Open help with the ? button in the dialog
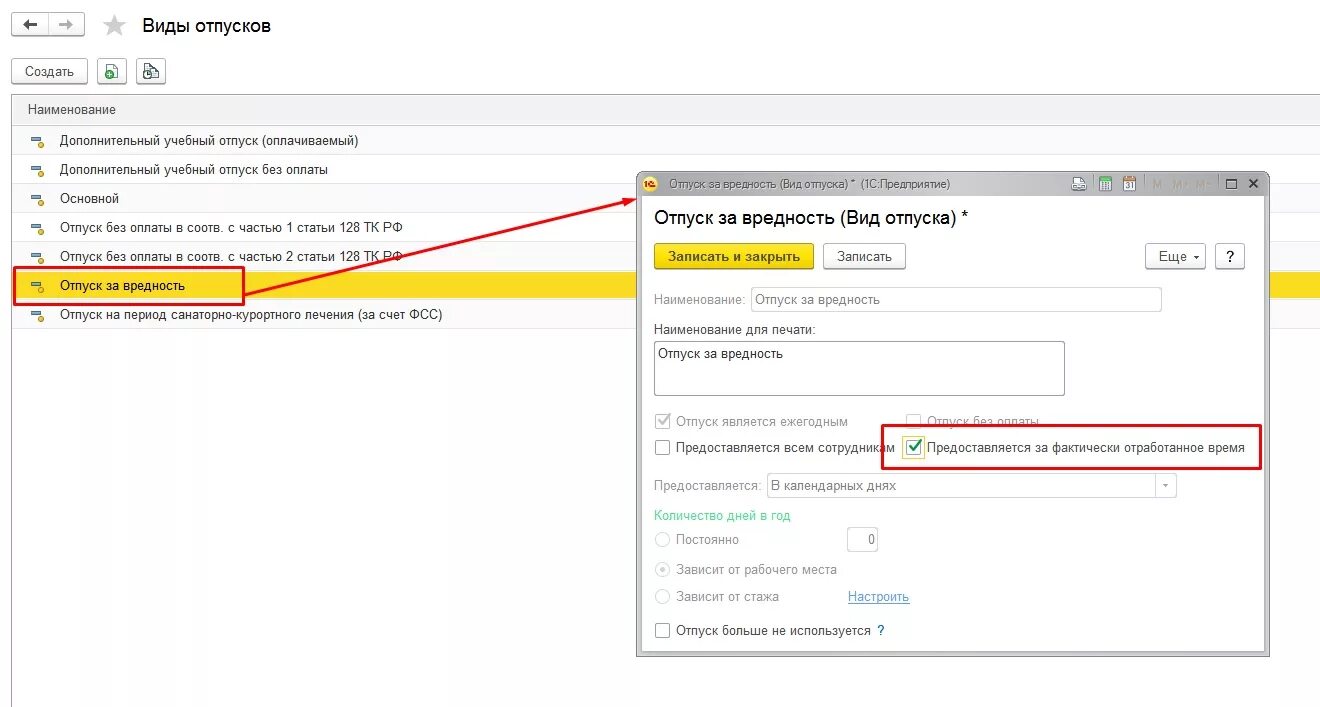Screen dimensions: 1320x707 [x=1230, y=256]
